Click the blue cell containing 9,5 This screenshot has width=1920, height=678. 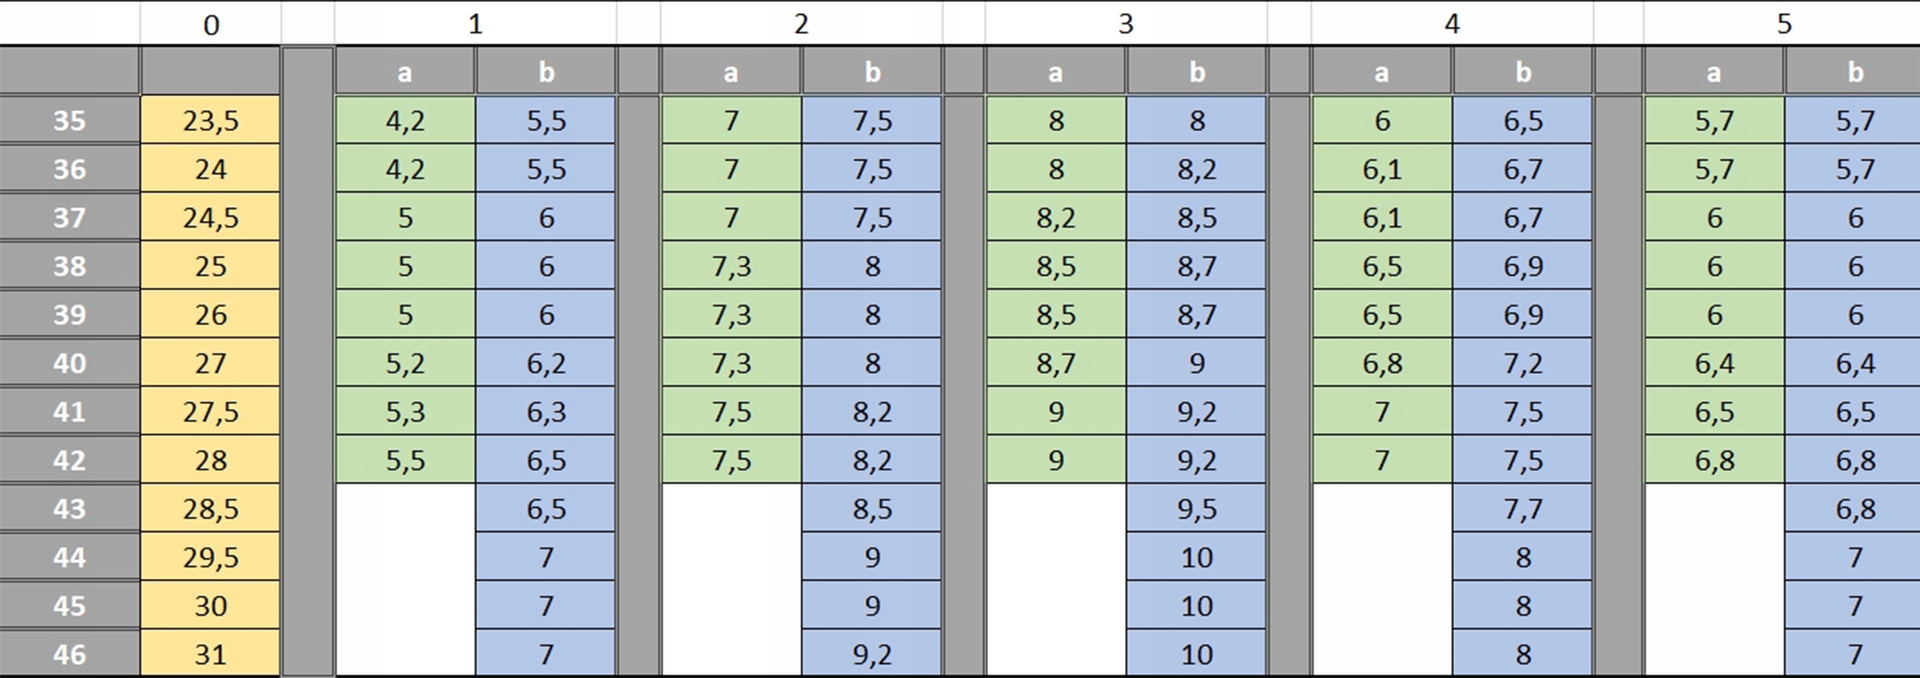click(x=1197, y=509)
